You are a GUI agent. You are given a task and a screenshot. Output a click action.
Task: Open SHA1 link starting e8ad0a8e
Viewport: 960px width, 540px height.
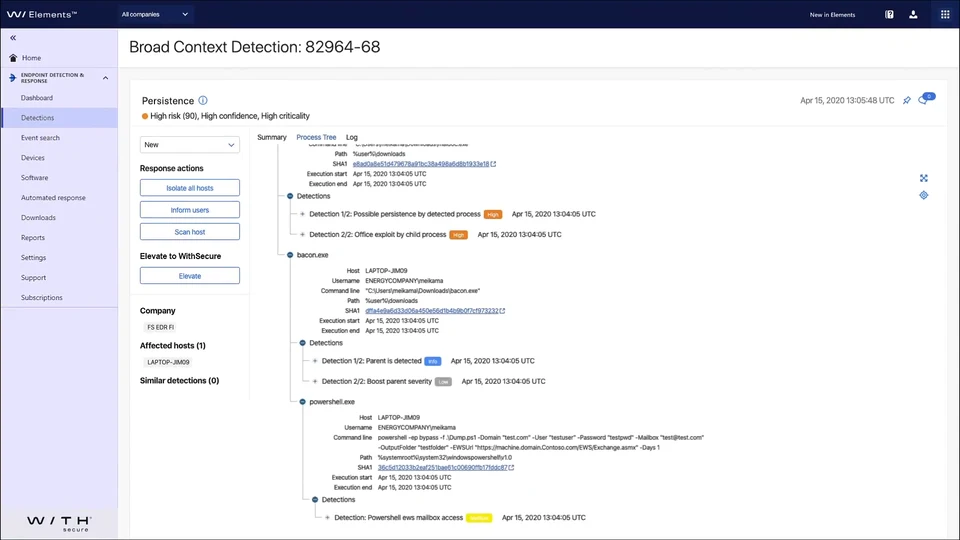(x=421, y=164)
